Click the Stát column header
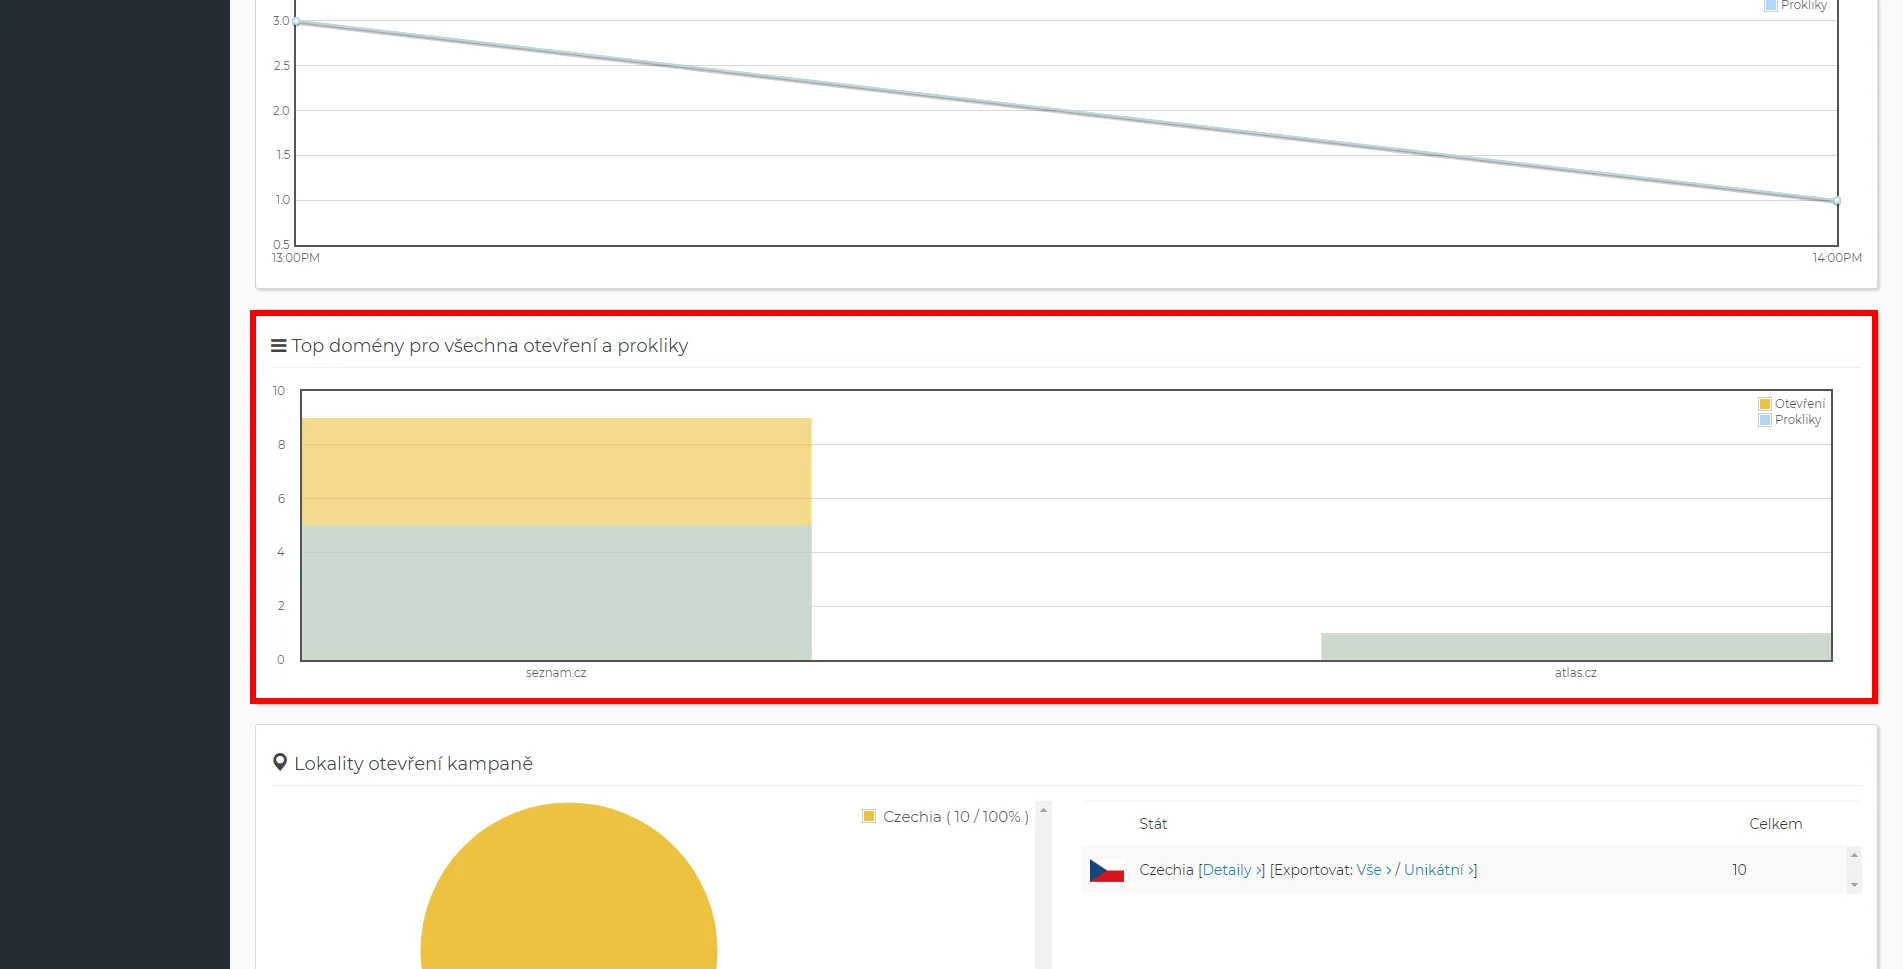This screenshot has height=969, width=1903. [1153, 824]
